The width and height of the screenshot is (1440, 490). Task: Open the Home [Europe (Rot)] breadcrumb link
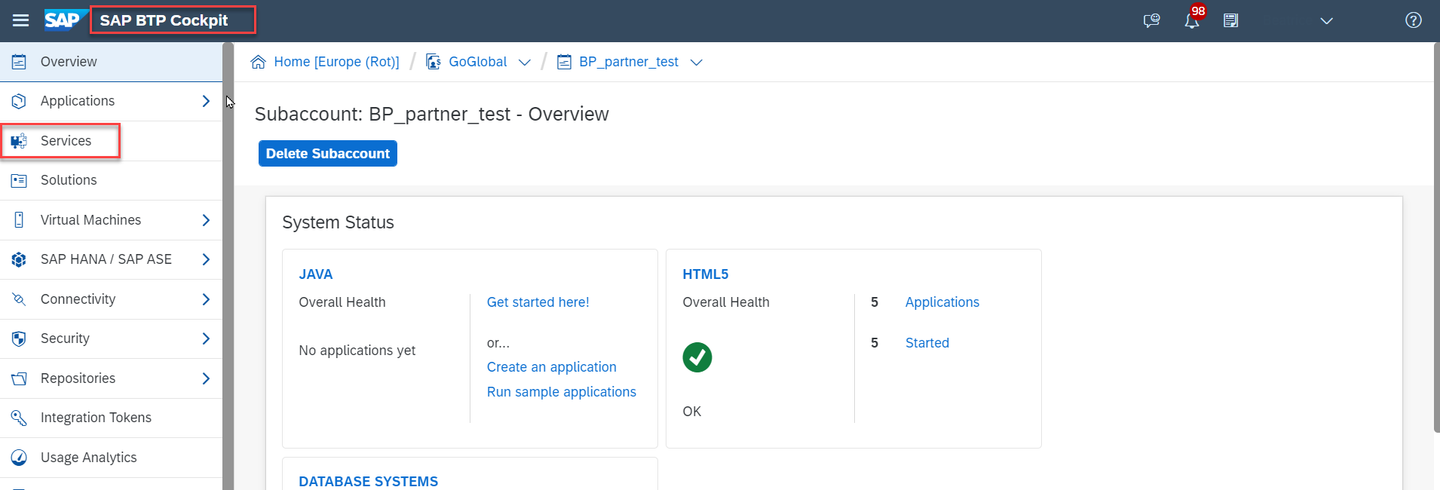click(336, 62)
